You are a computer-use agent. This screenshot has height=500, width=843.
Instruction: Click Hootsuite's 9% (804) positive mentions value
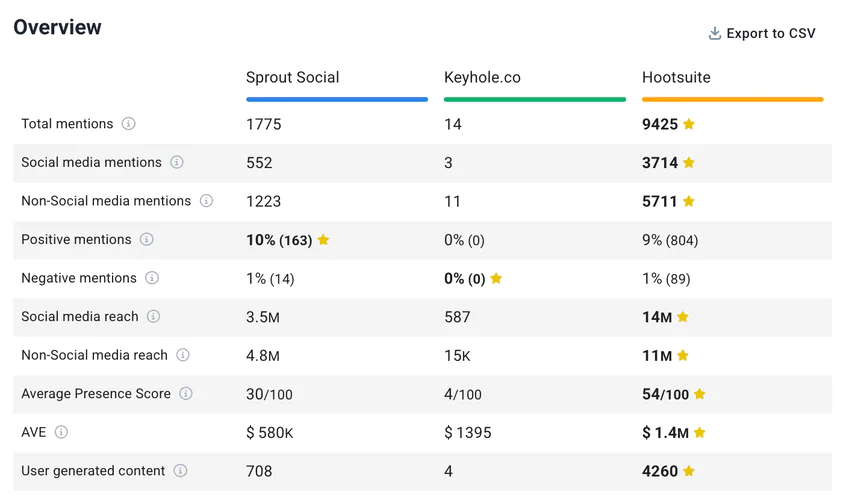(670, 240)
